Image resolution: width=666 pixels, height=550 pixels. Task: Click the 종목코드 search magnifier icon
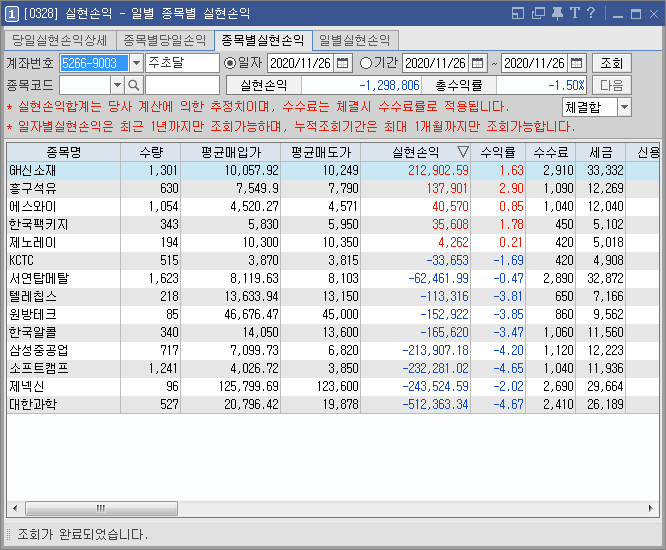[133, 85]
